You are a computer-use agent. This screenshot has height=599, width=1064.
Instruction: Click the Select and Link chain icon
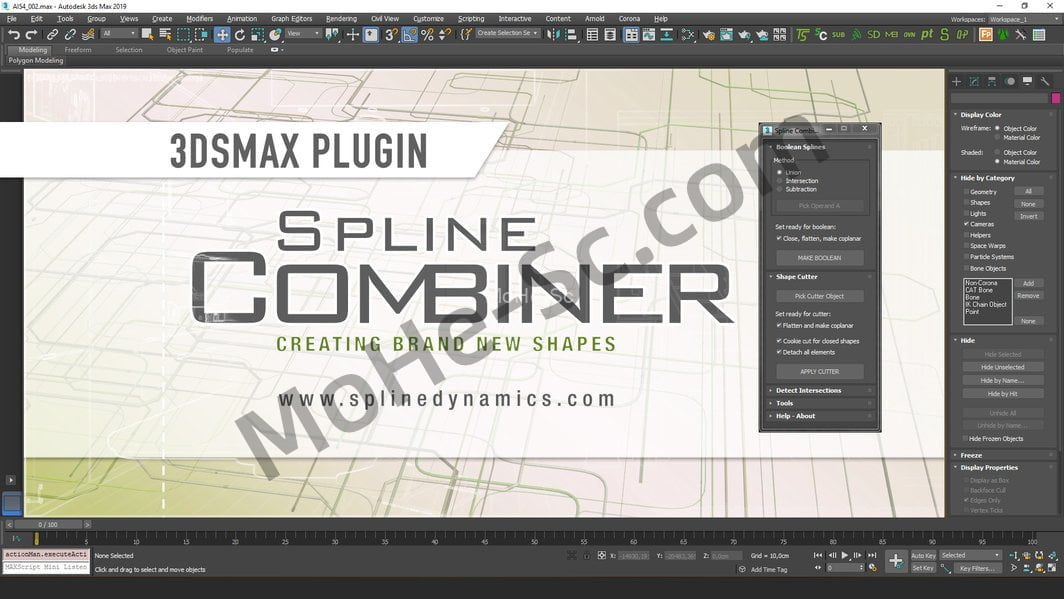click(x=52, y=34)
